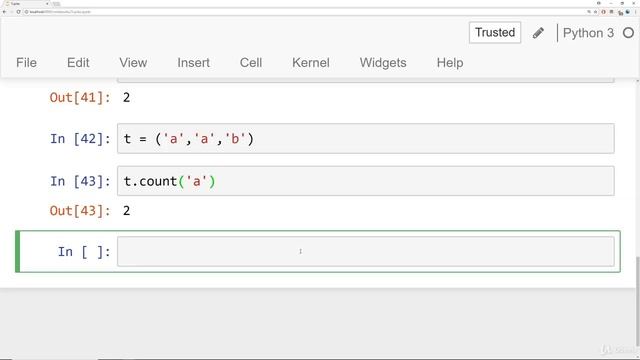
Task: Select the cell defining tuple t
Action: click(366, 139)
